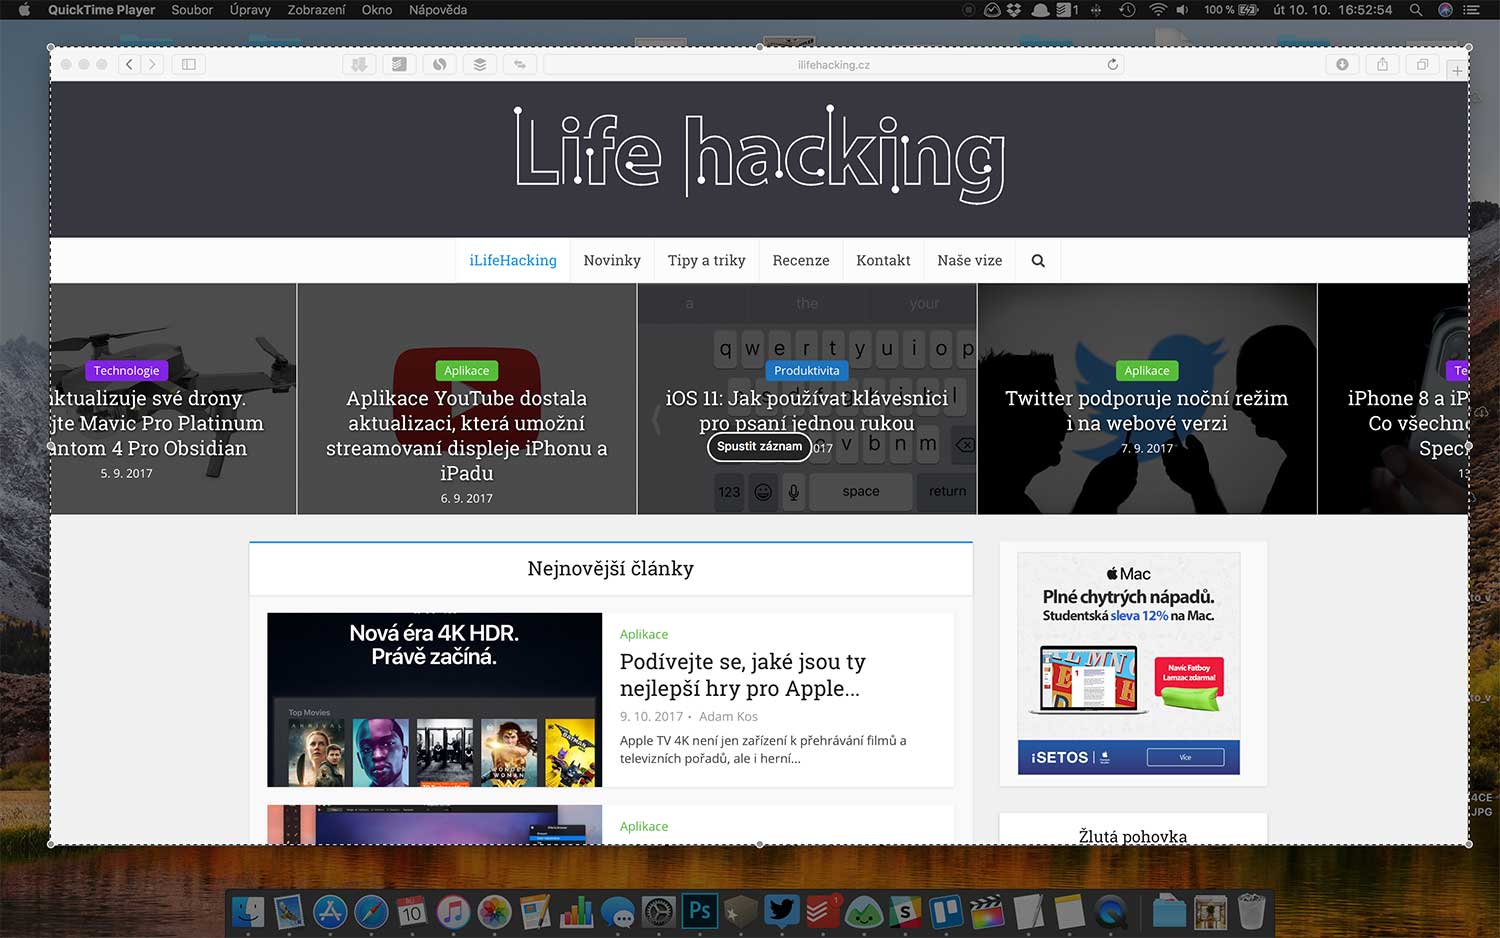
Task: Click the two-arrows swap extension icon in toolbar
Action: [x=520, y=64]
